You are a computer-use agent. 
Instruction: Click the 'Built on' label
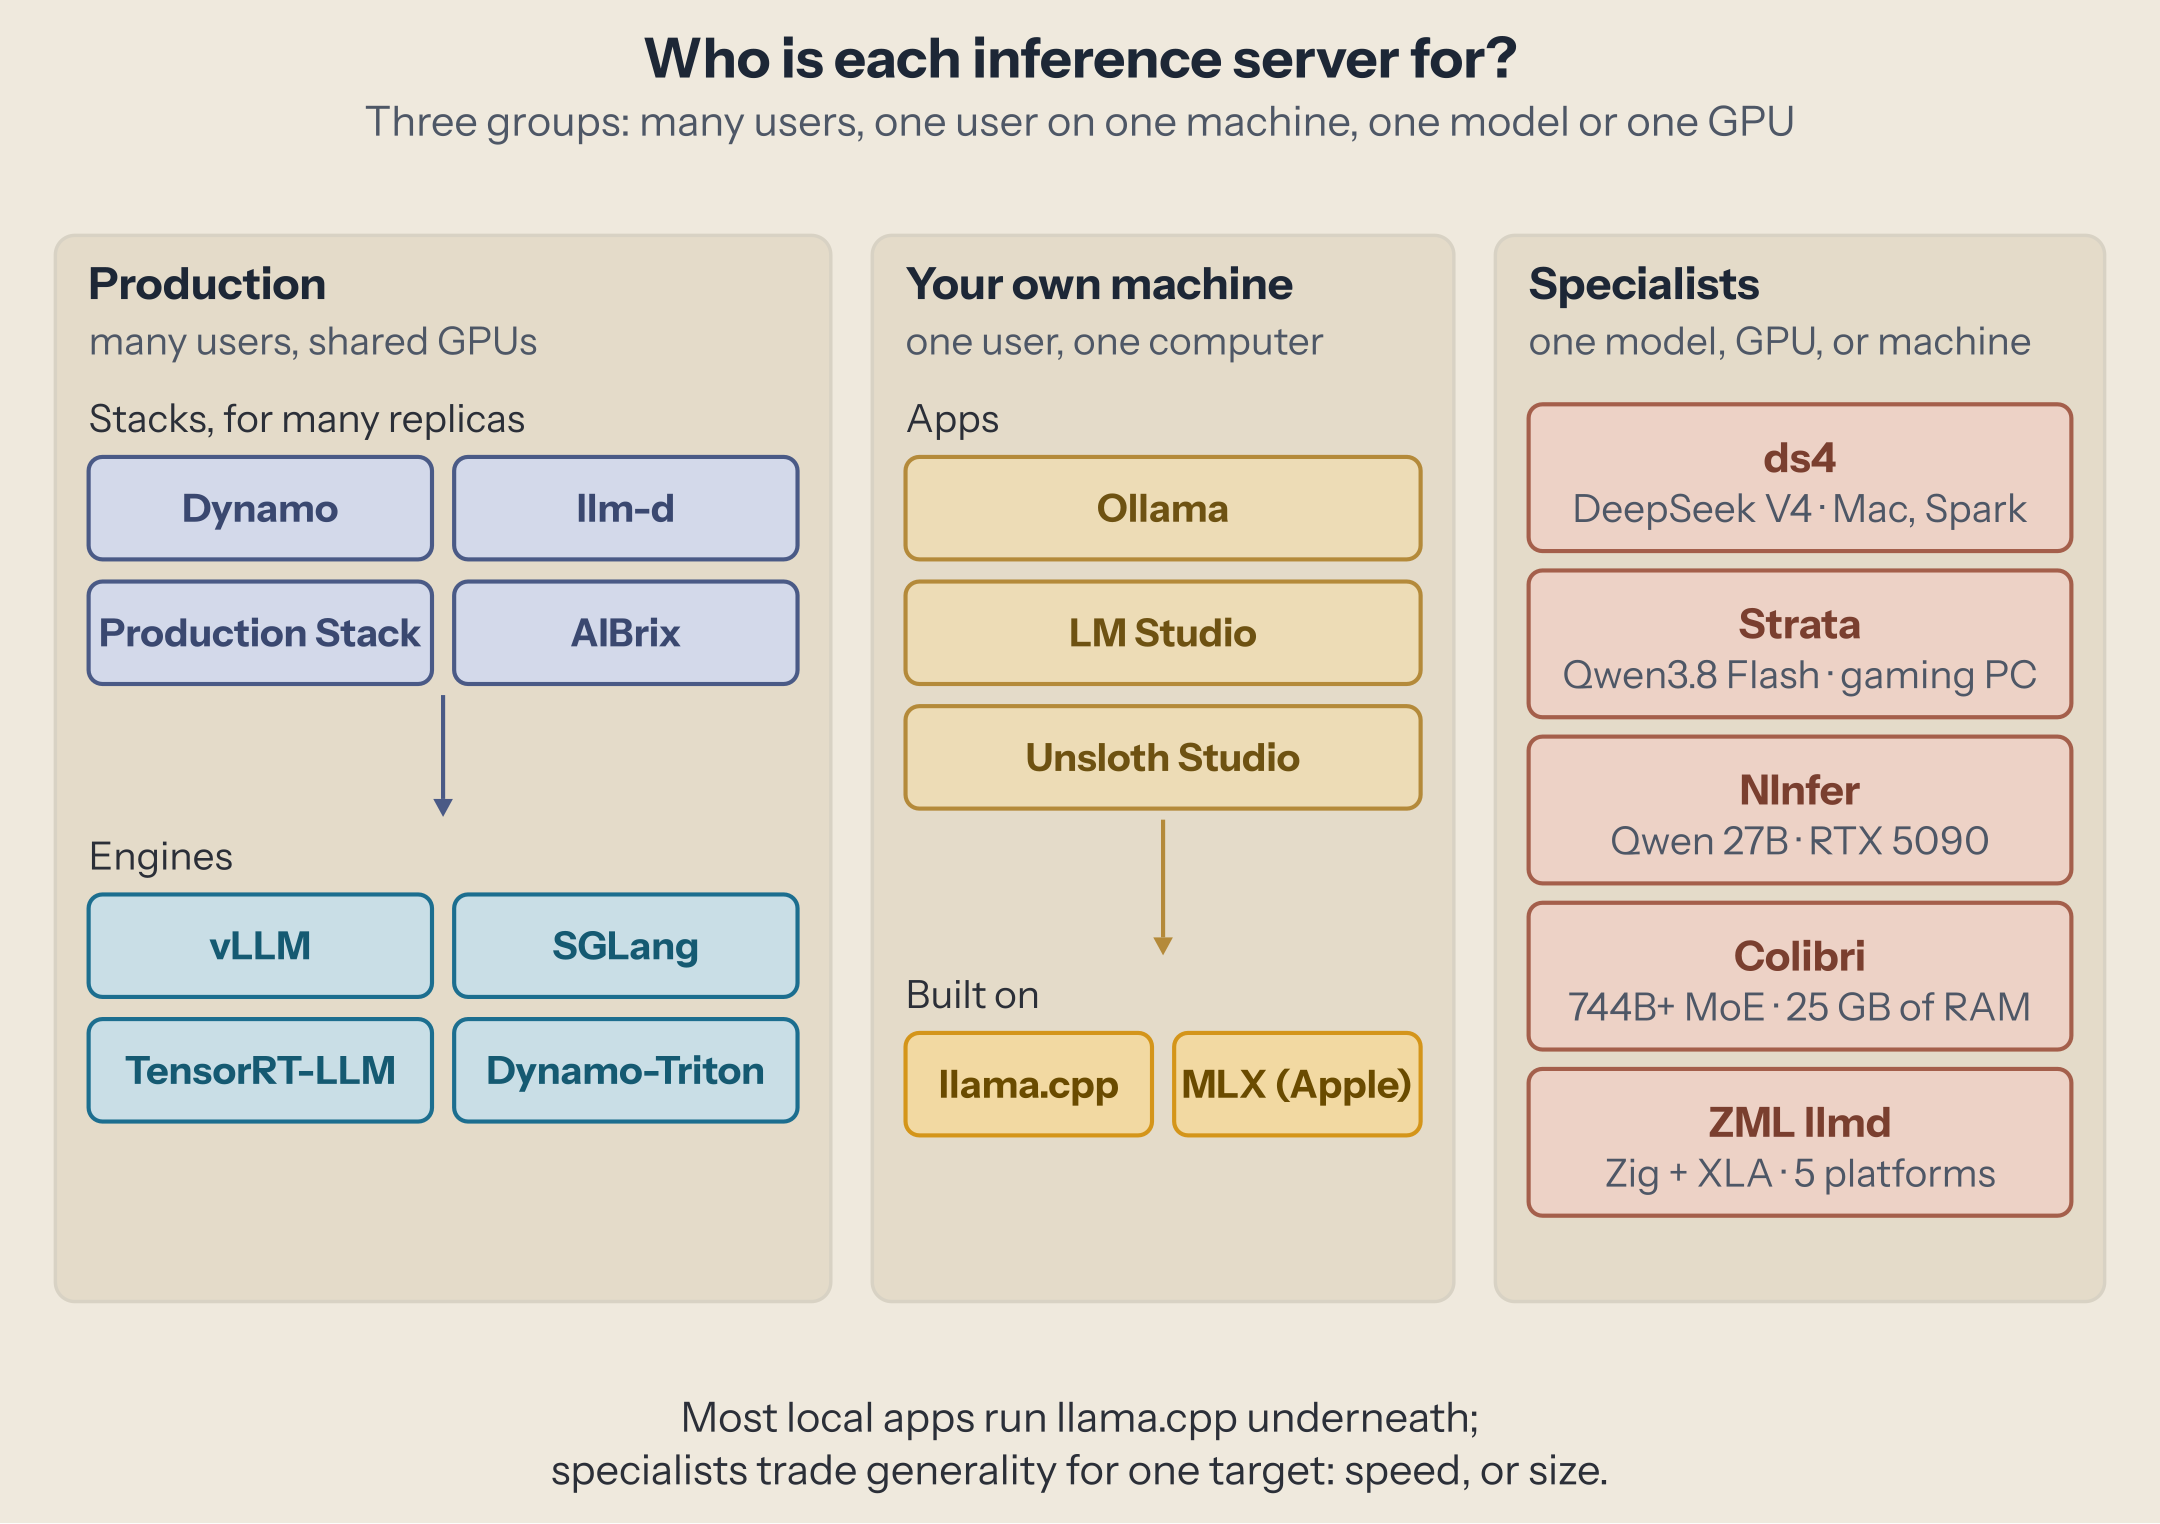[x=973, y=995]
